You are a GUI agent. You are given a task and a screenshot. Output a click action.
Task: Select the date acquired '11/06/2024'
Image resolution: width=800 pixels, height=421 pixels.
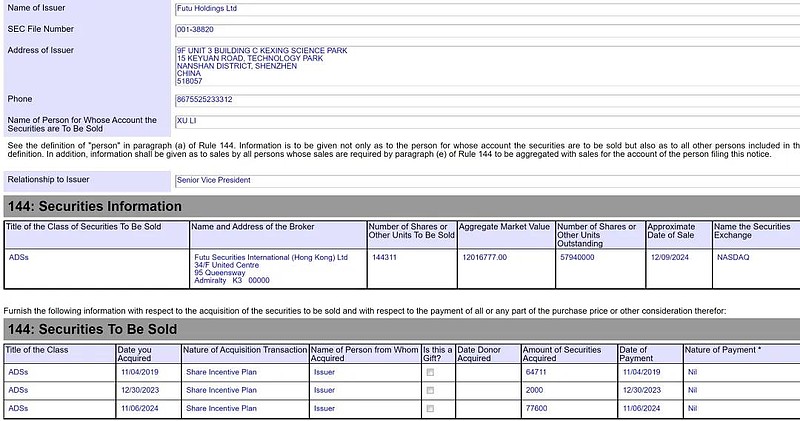tap(140, 408)
